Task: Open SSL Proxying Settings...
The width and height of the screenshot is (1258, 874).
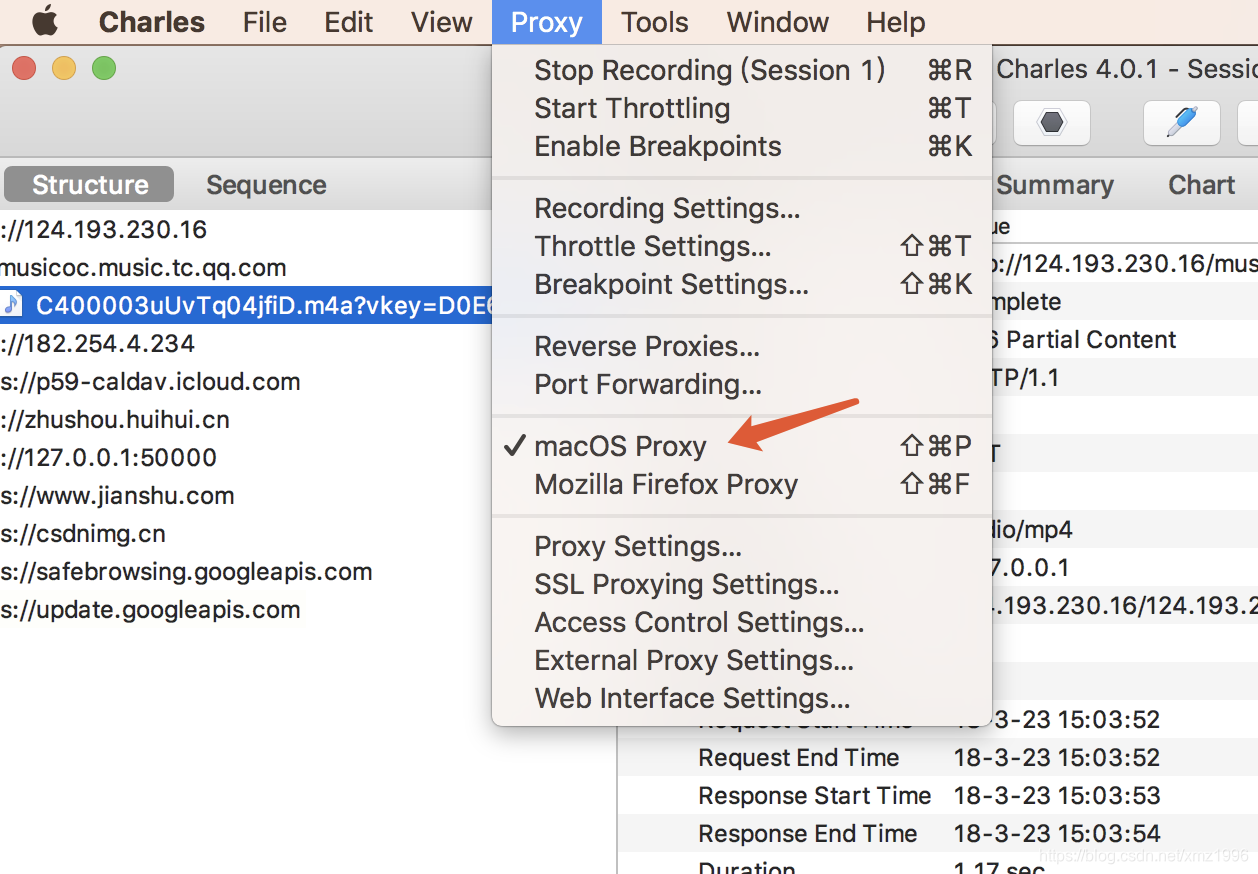Action: click(x=742, y=584)
